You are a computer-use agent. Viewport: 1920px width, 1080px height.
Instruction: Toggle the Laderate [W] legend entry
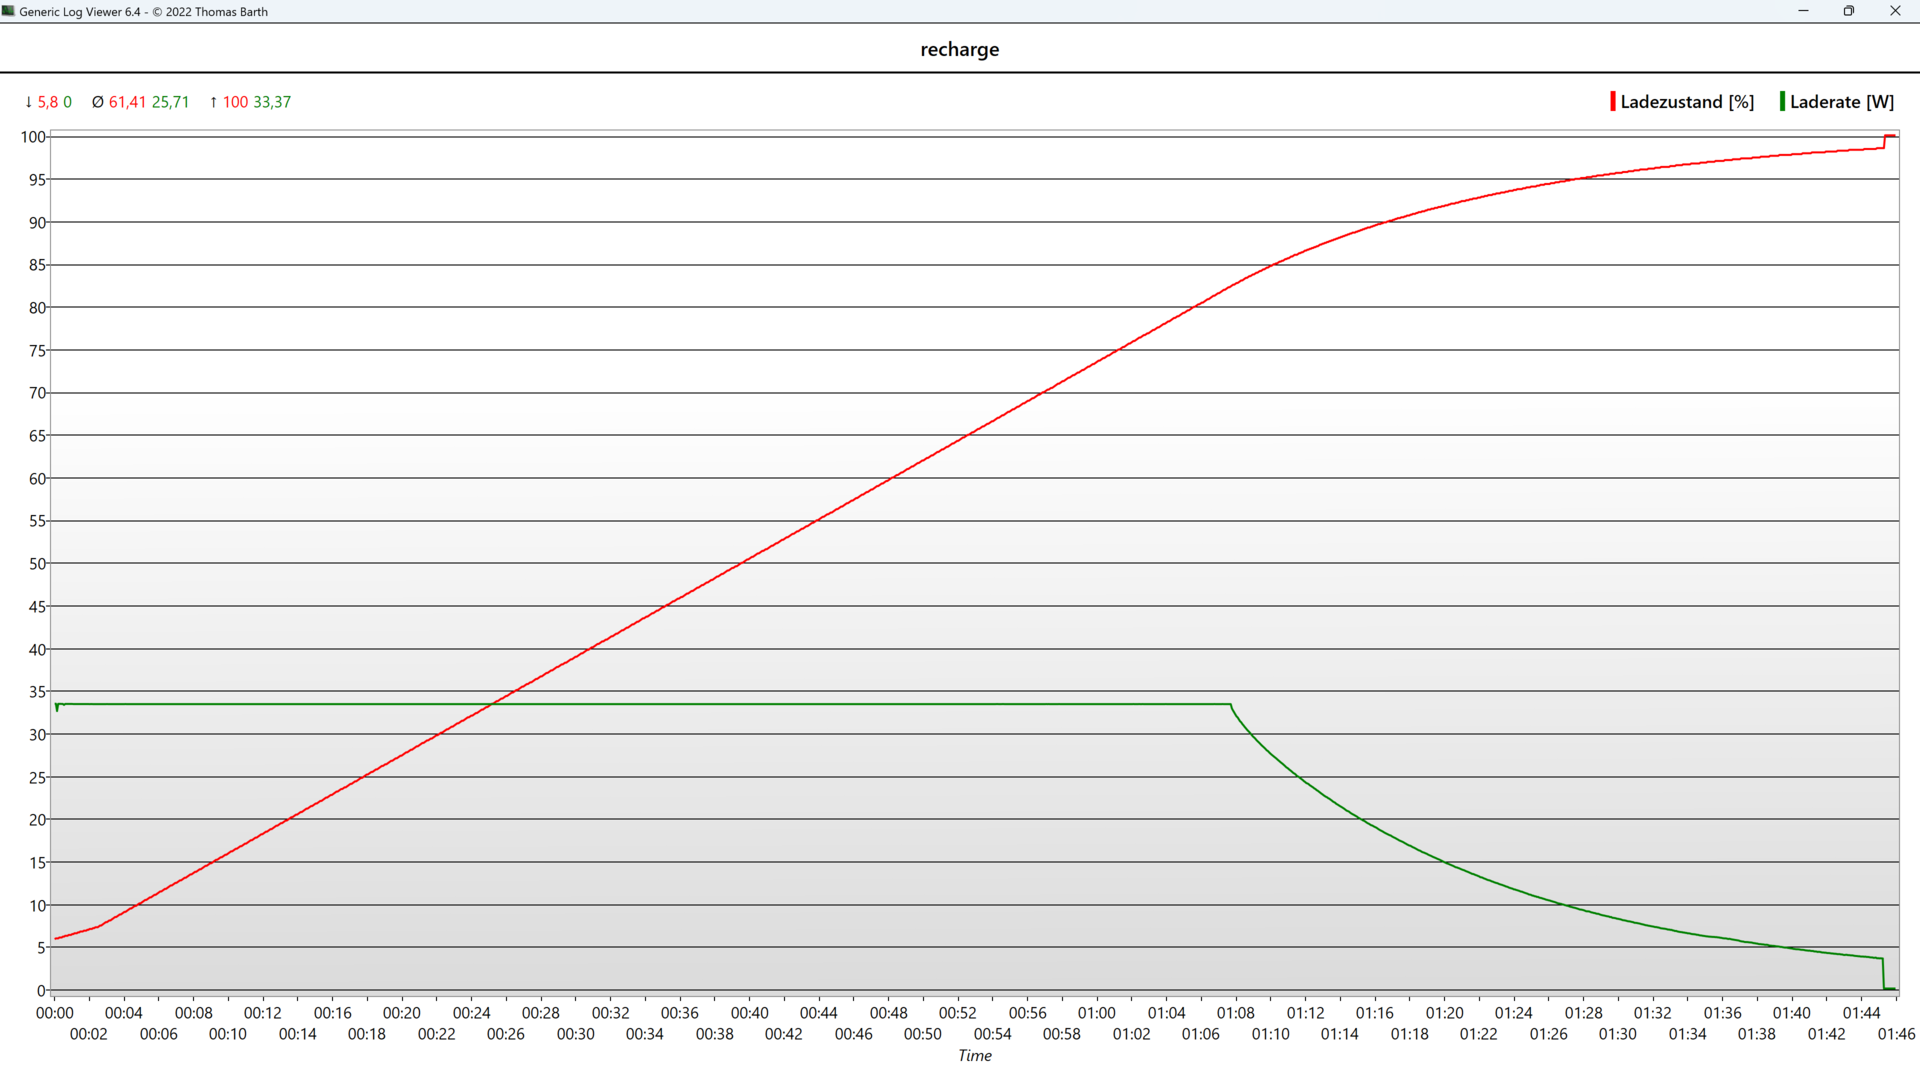(x=1841, y=102)
